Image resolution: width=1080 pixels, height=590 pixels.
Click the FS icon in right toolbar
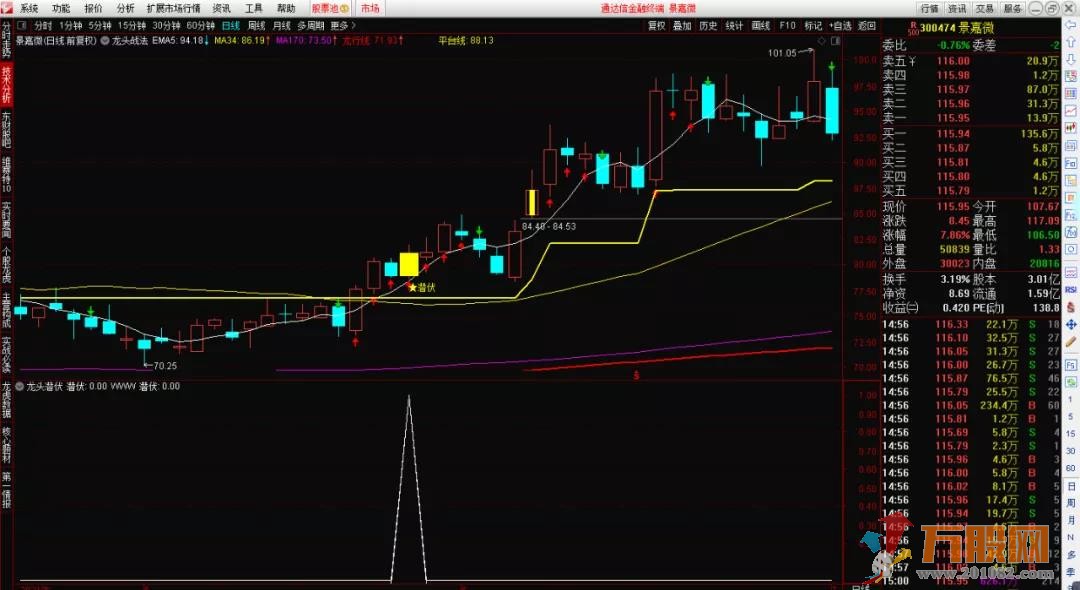[x=1070, y=365]
